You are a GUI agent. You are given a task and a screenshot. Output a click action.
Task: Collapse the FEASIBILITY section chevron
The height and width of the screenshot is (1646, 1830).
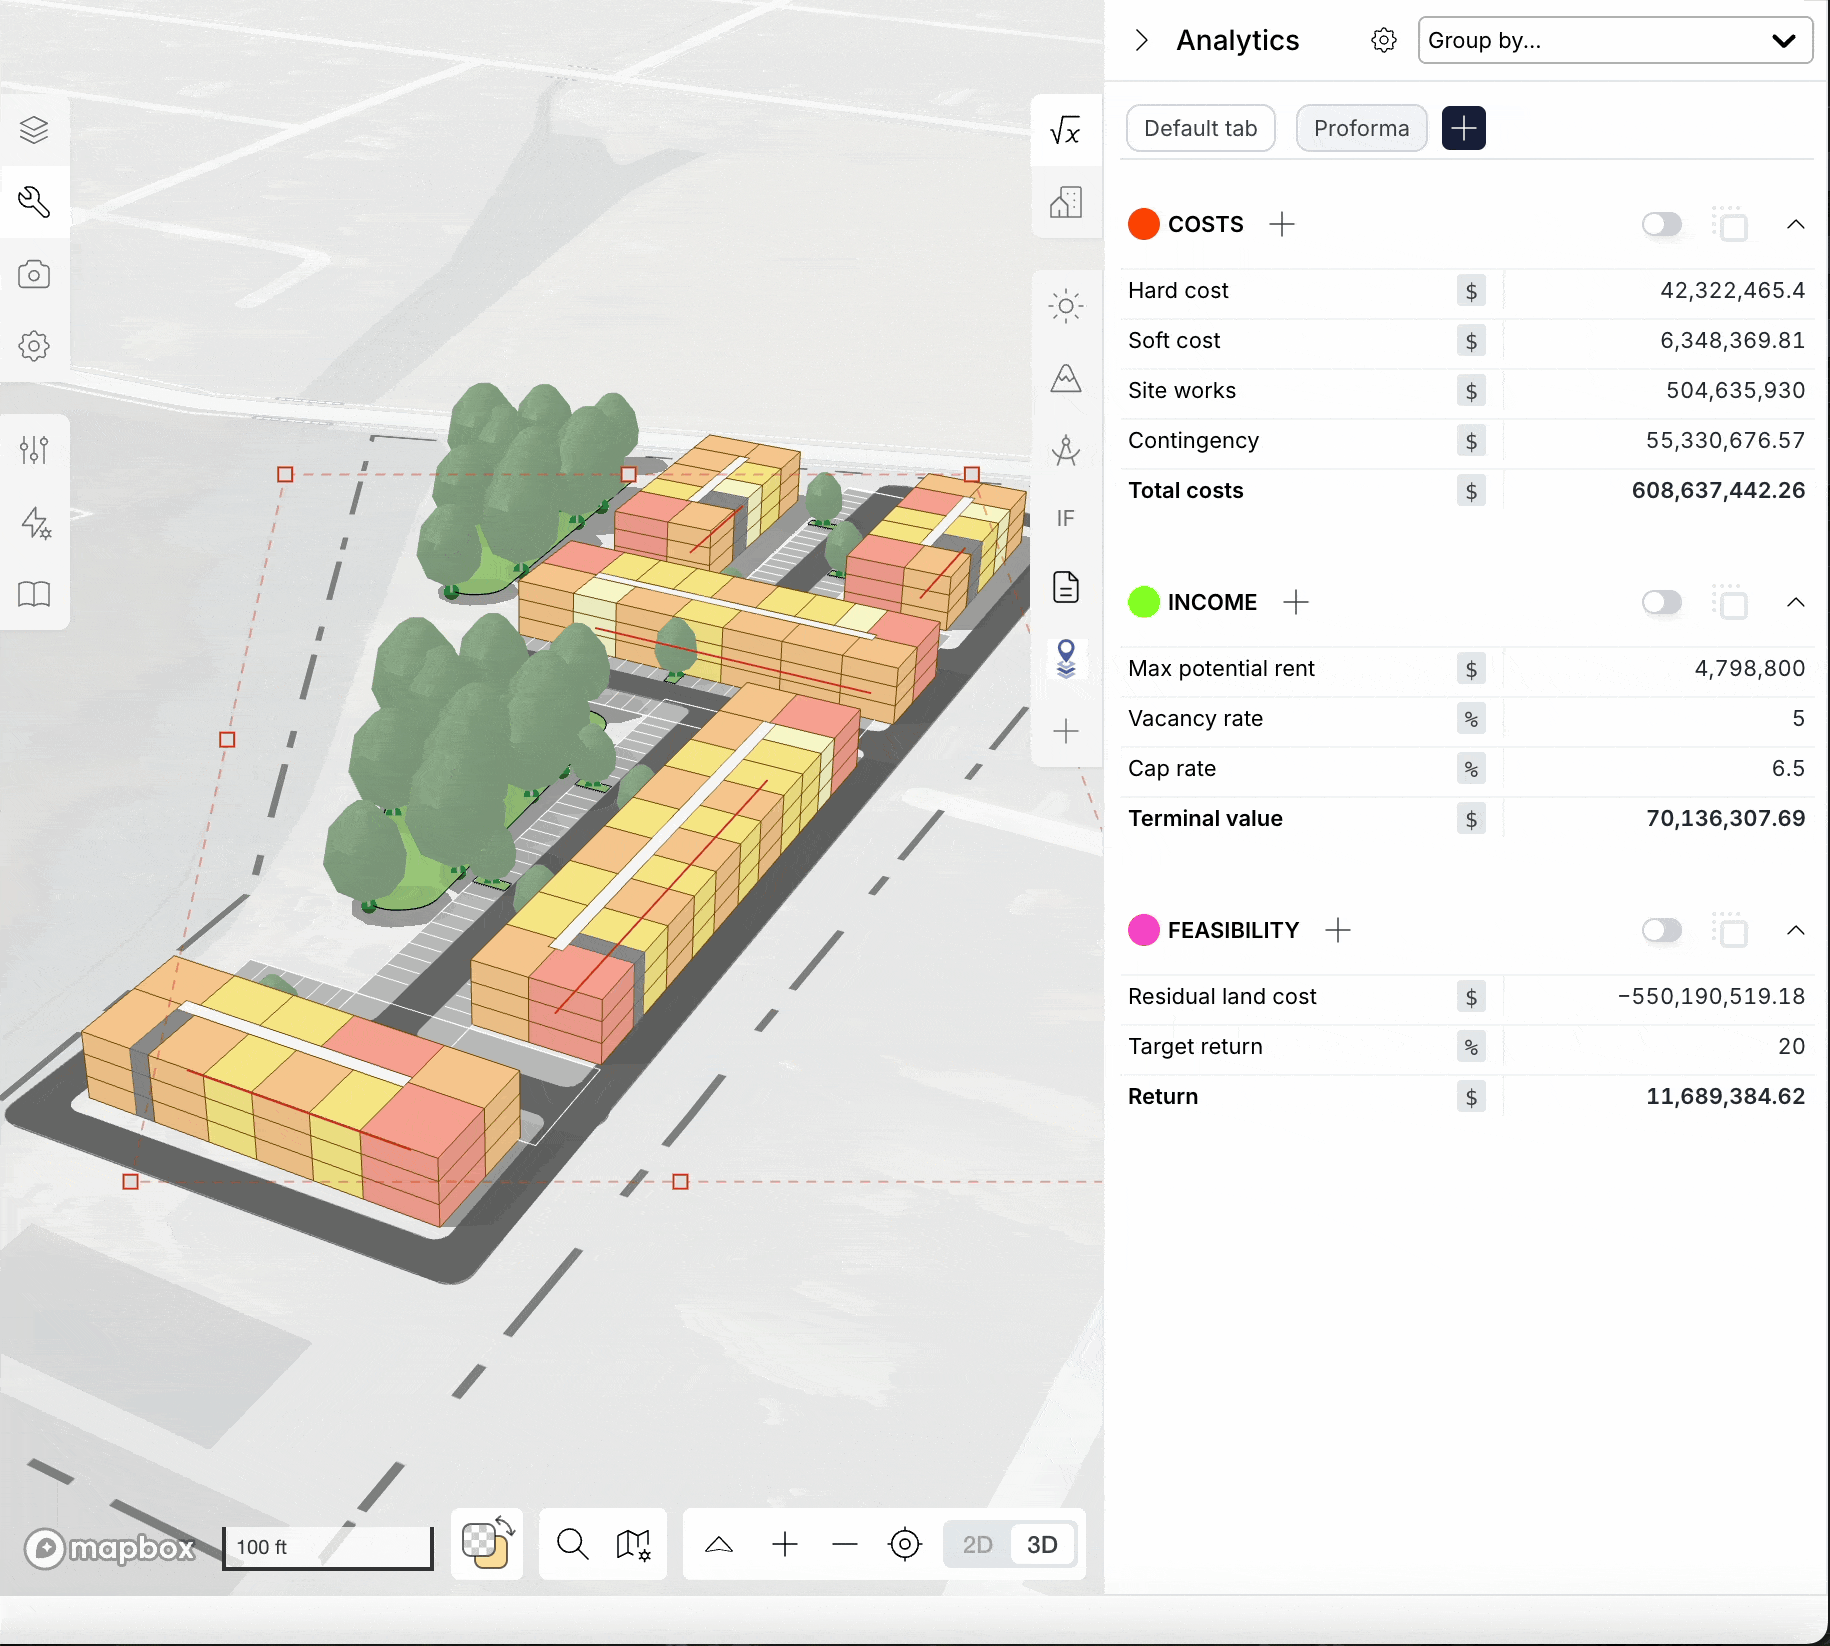pyautogui.click(x=1795, y=930)
